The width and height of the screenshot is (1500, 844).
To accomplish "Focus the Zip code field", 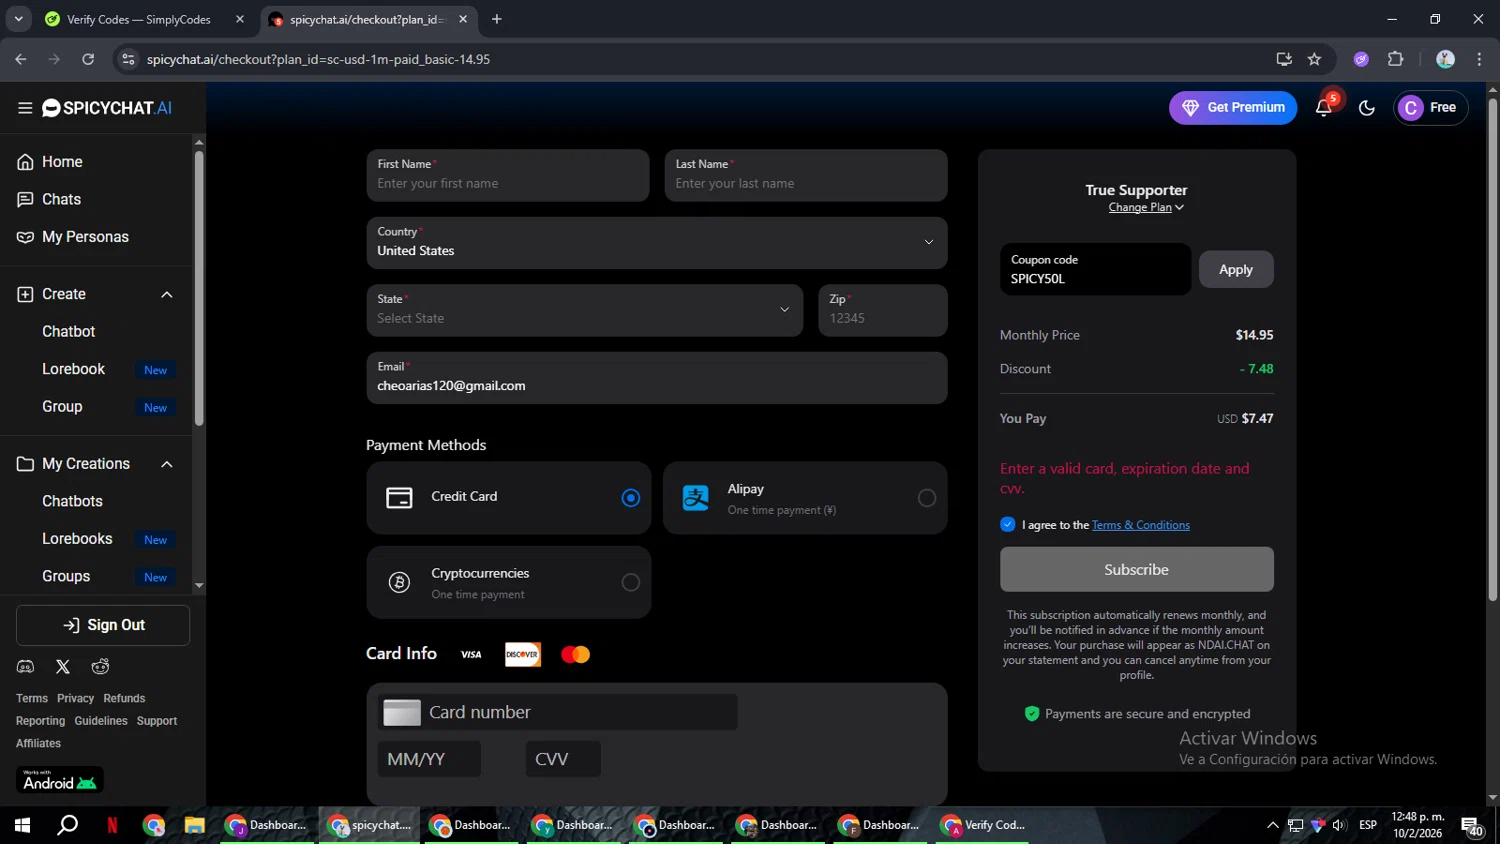I will point(883,310).
